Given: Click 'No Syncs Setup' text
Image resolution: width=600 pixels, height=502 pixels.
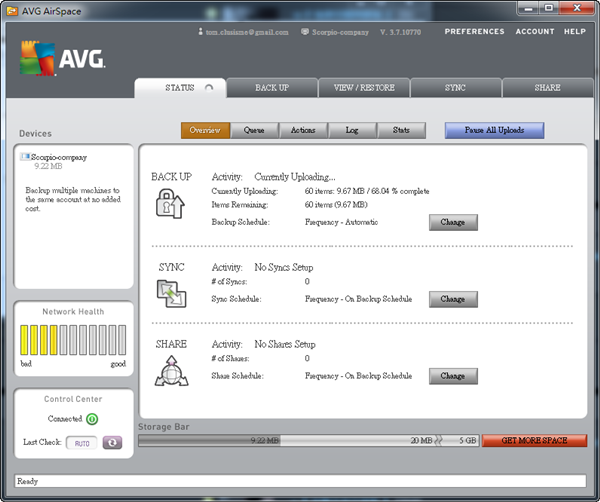Looking at the screenshot, I should pos(284,267).
